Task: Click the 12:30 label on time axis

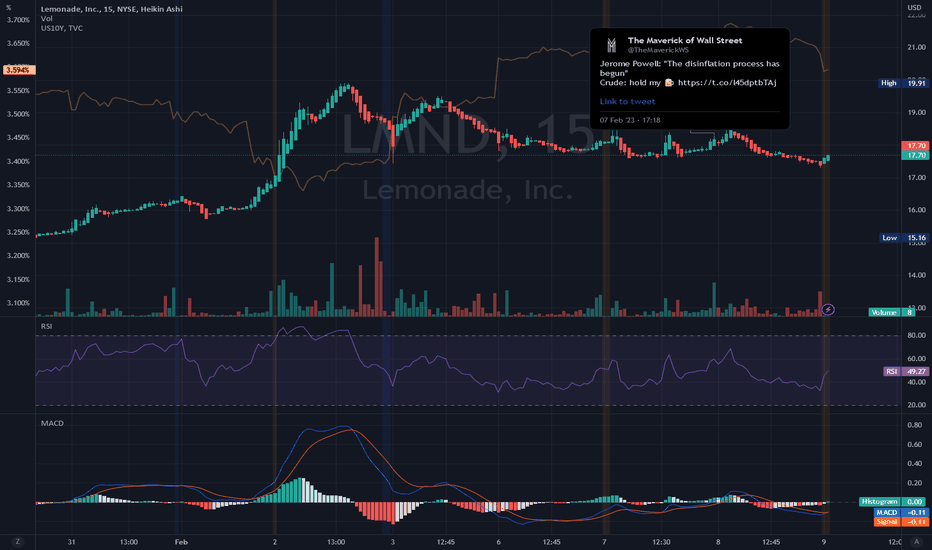Action: pyautogui.click(x=661, y=542)
